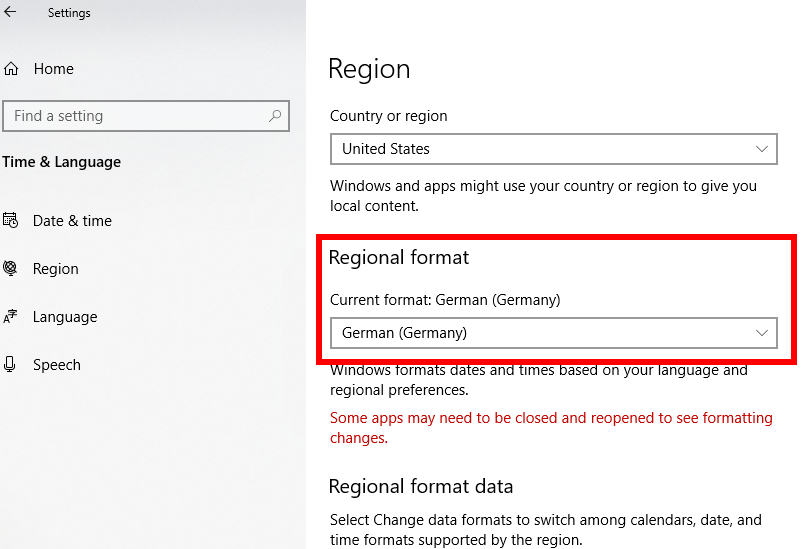
Task: Click the Home house icon
Action: tap(11, 69)
